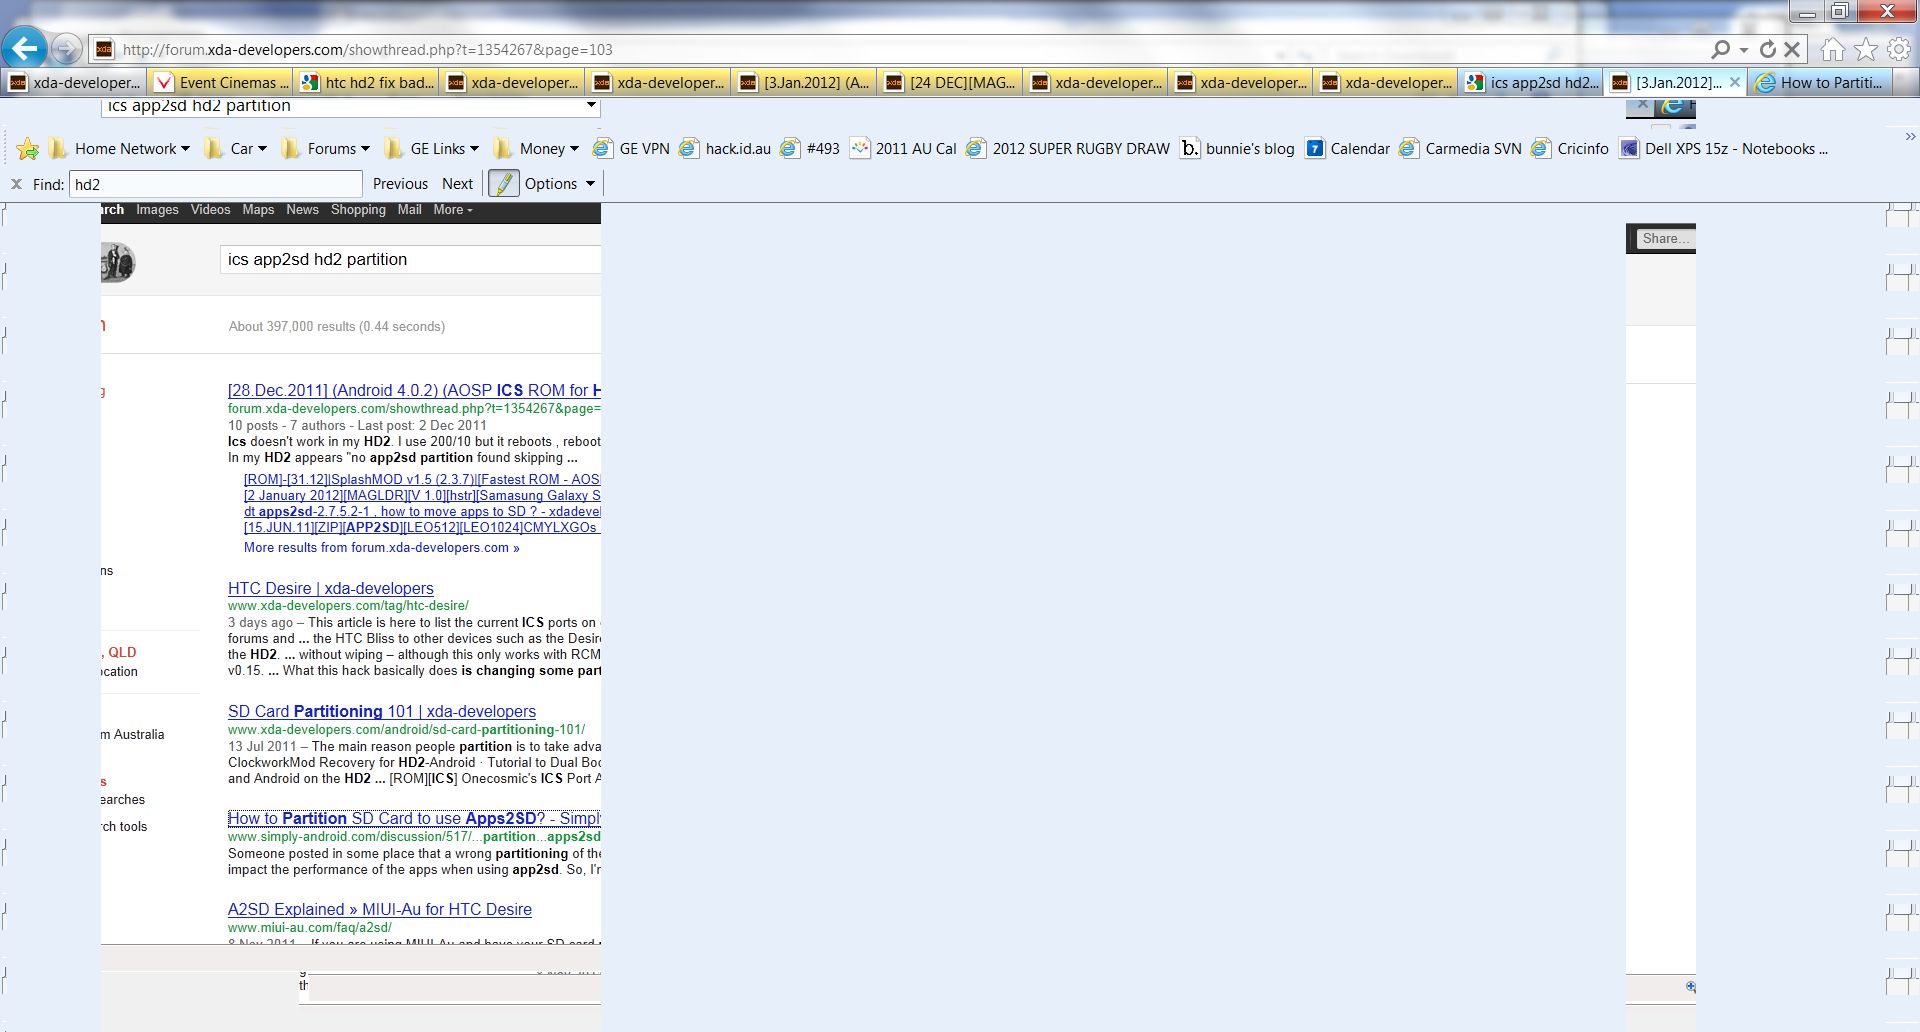Open the Tools gear icon
The width and height of the screenshot is (1920, 1032).
pos(1898,49)
